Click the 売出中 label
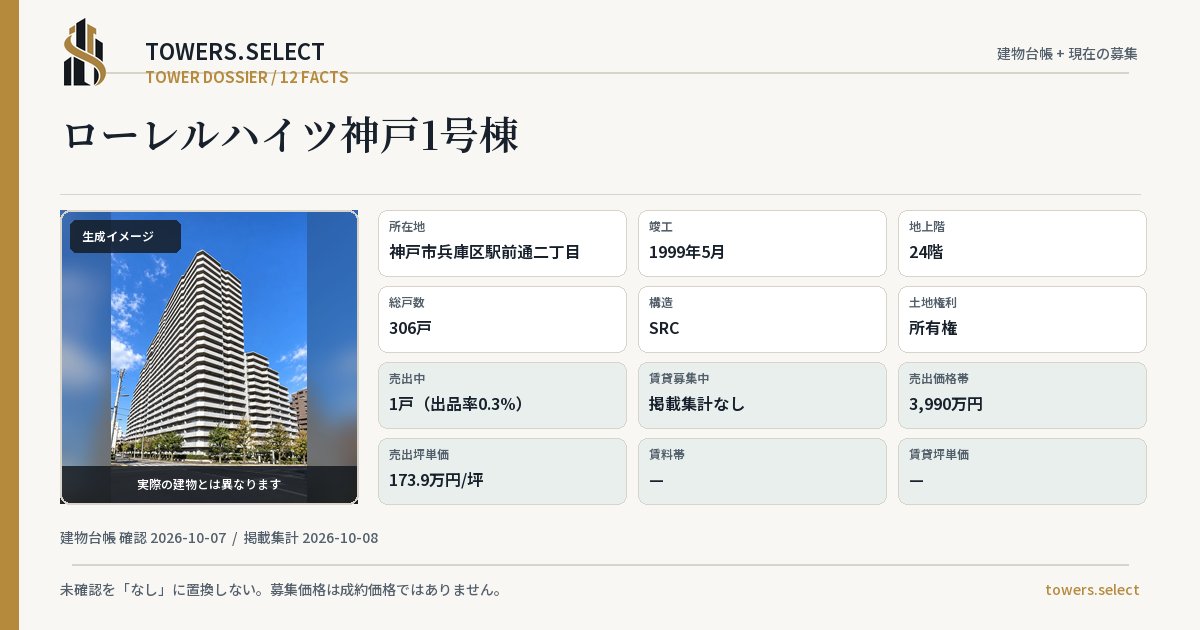Viewport: 1200px width, 630px height. pyautogui.click(x=407, y=379)
